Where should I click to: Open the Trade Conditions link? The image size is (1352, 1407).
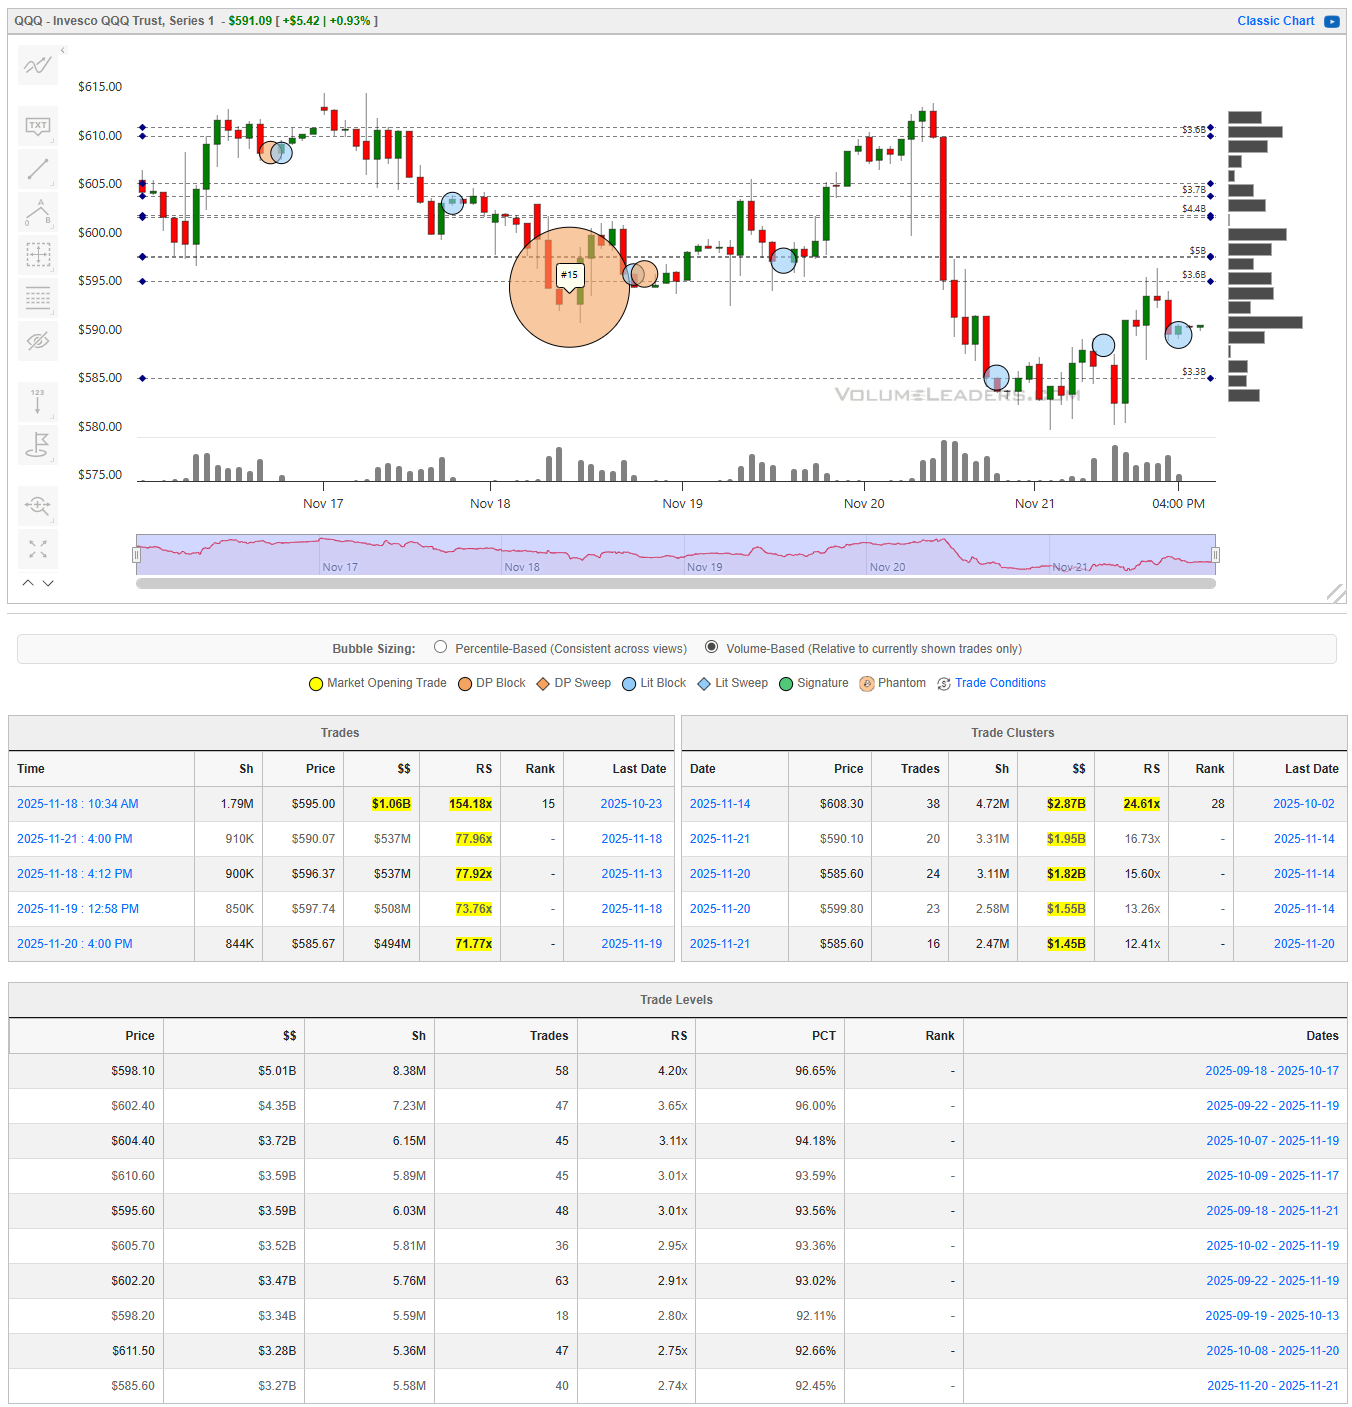click(x=1000, y=683)
